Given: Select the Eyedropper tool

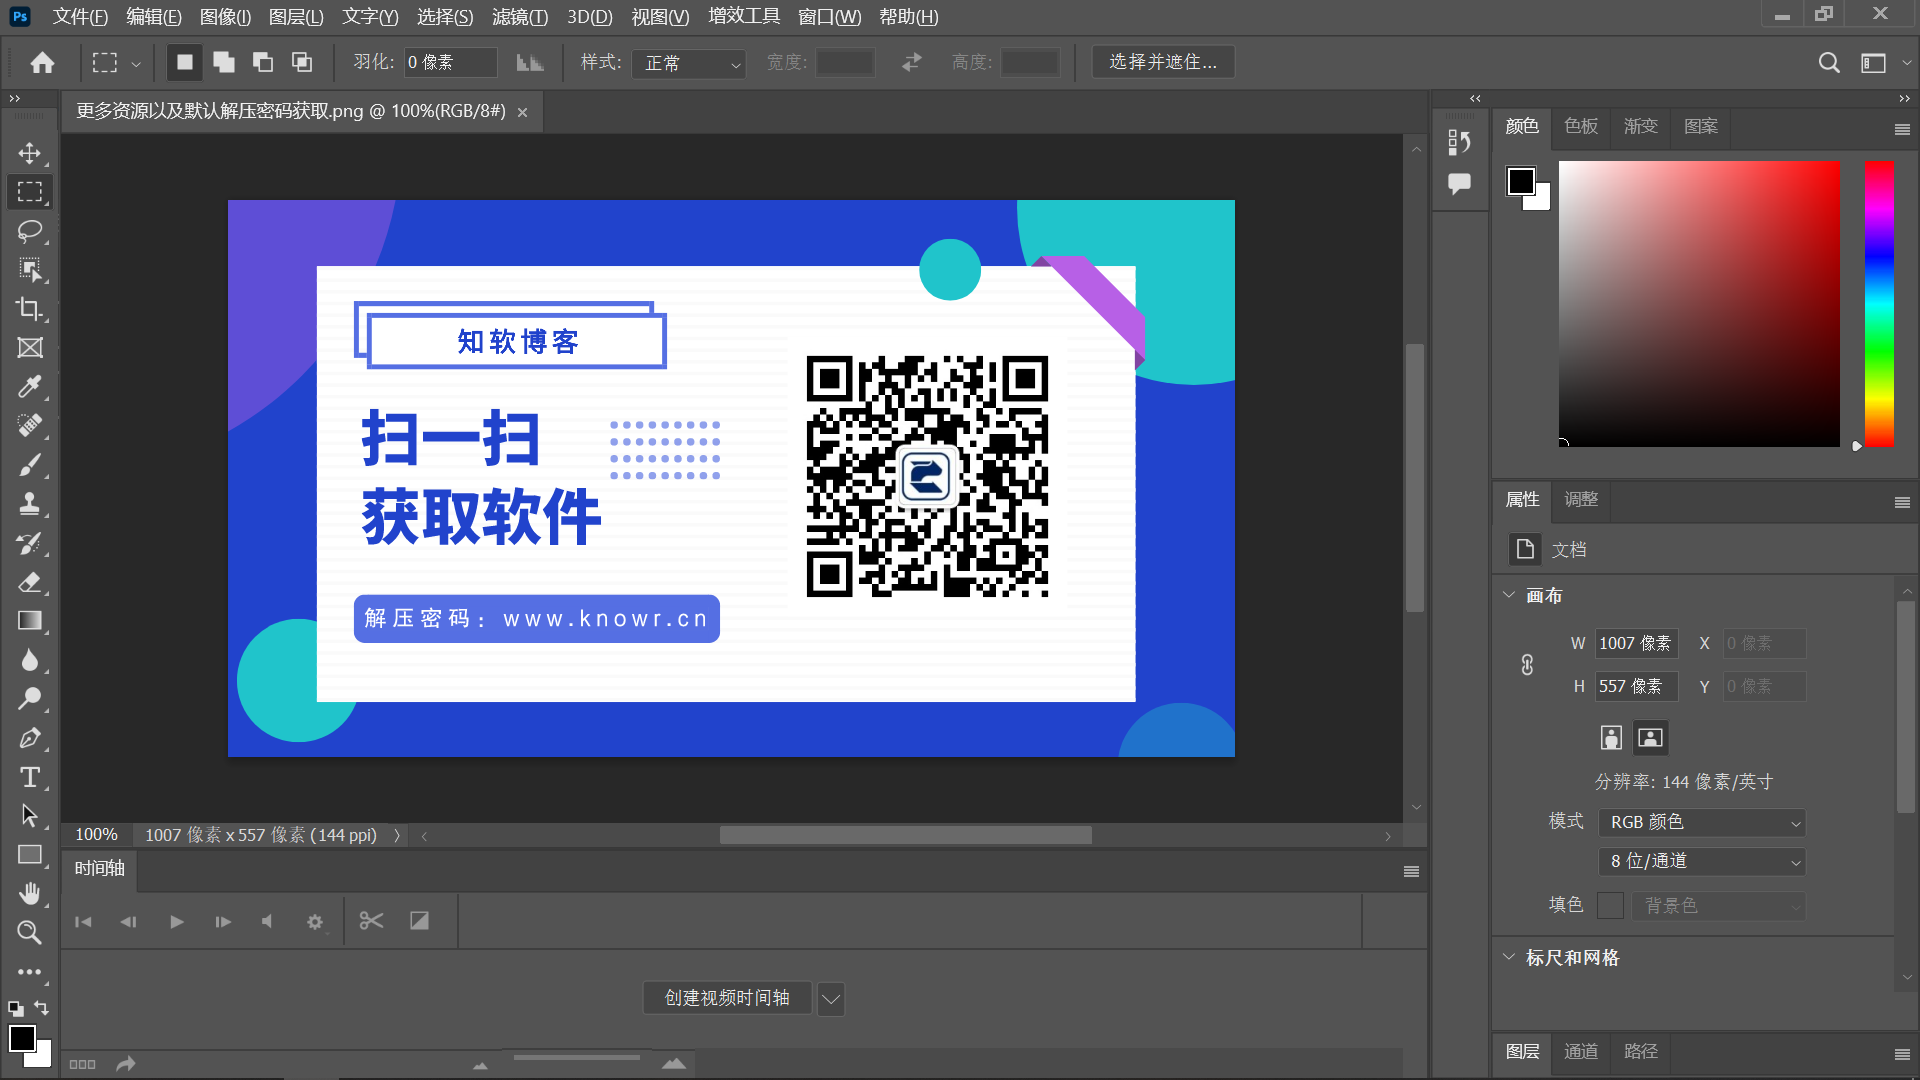Looking at the screenshot, I should click(30, 387).
